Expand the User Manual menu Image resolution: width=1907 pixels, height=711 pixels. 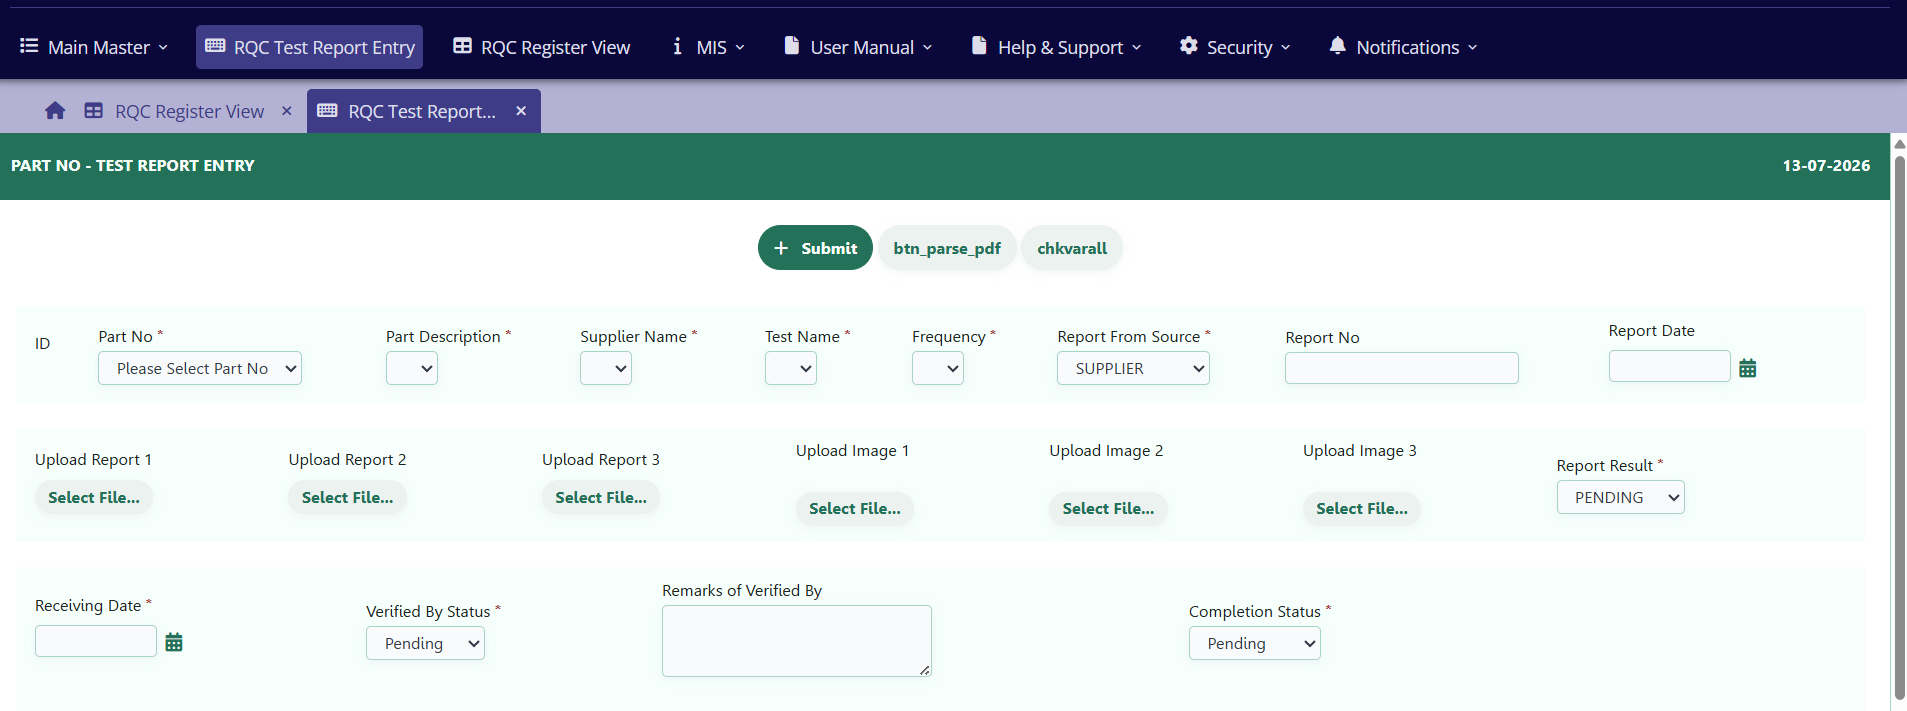click(858, 47)
